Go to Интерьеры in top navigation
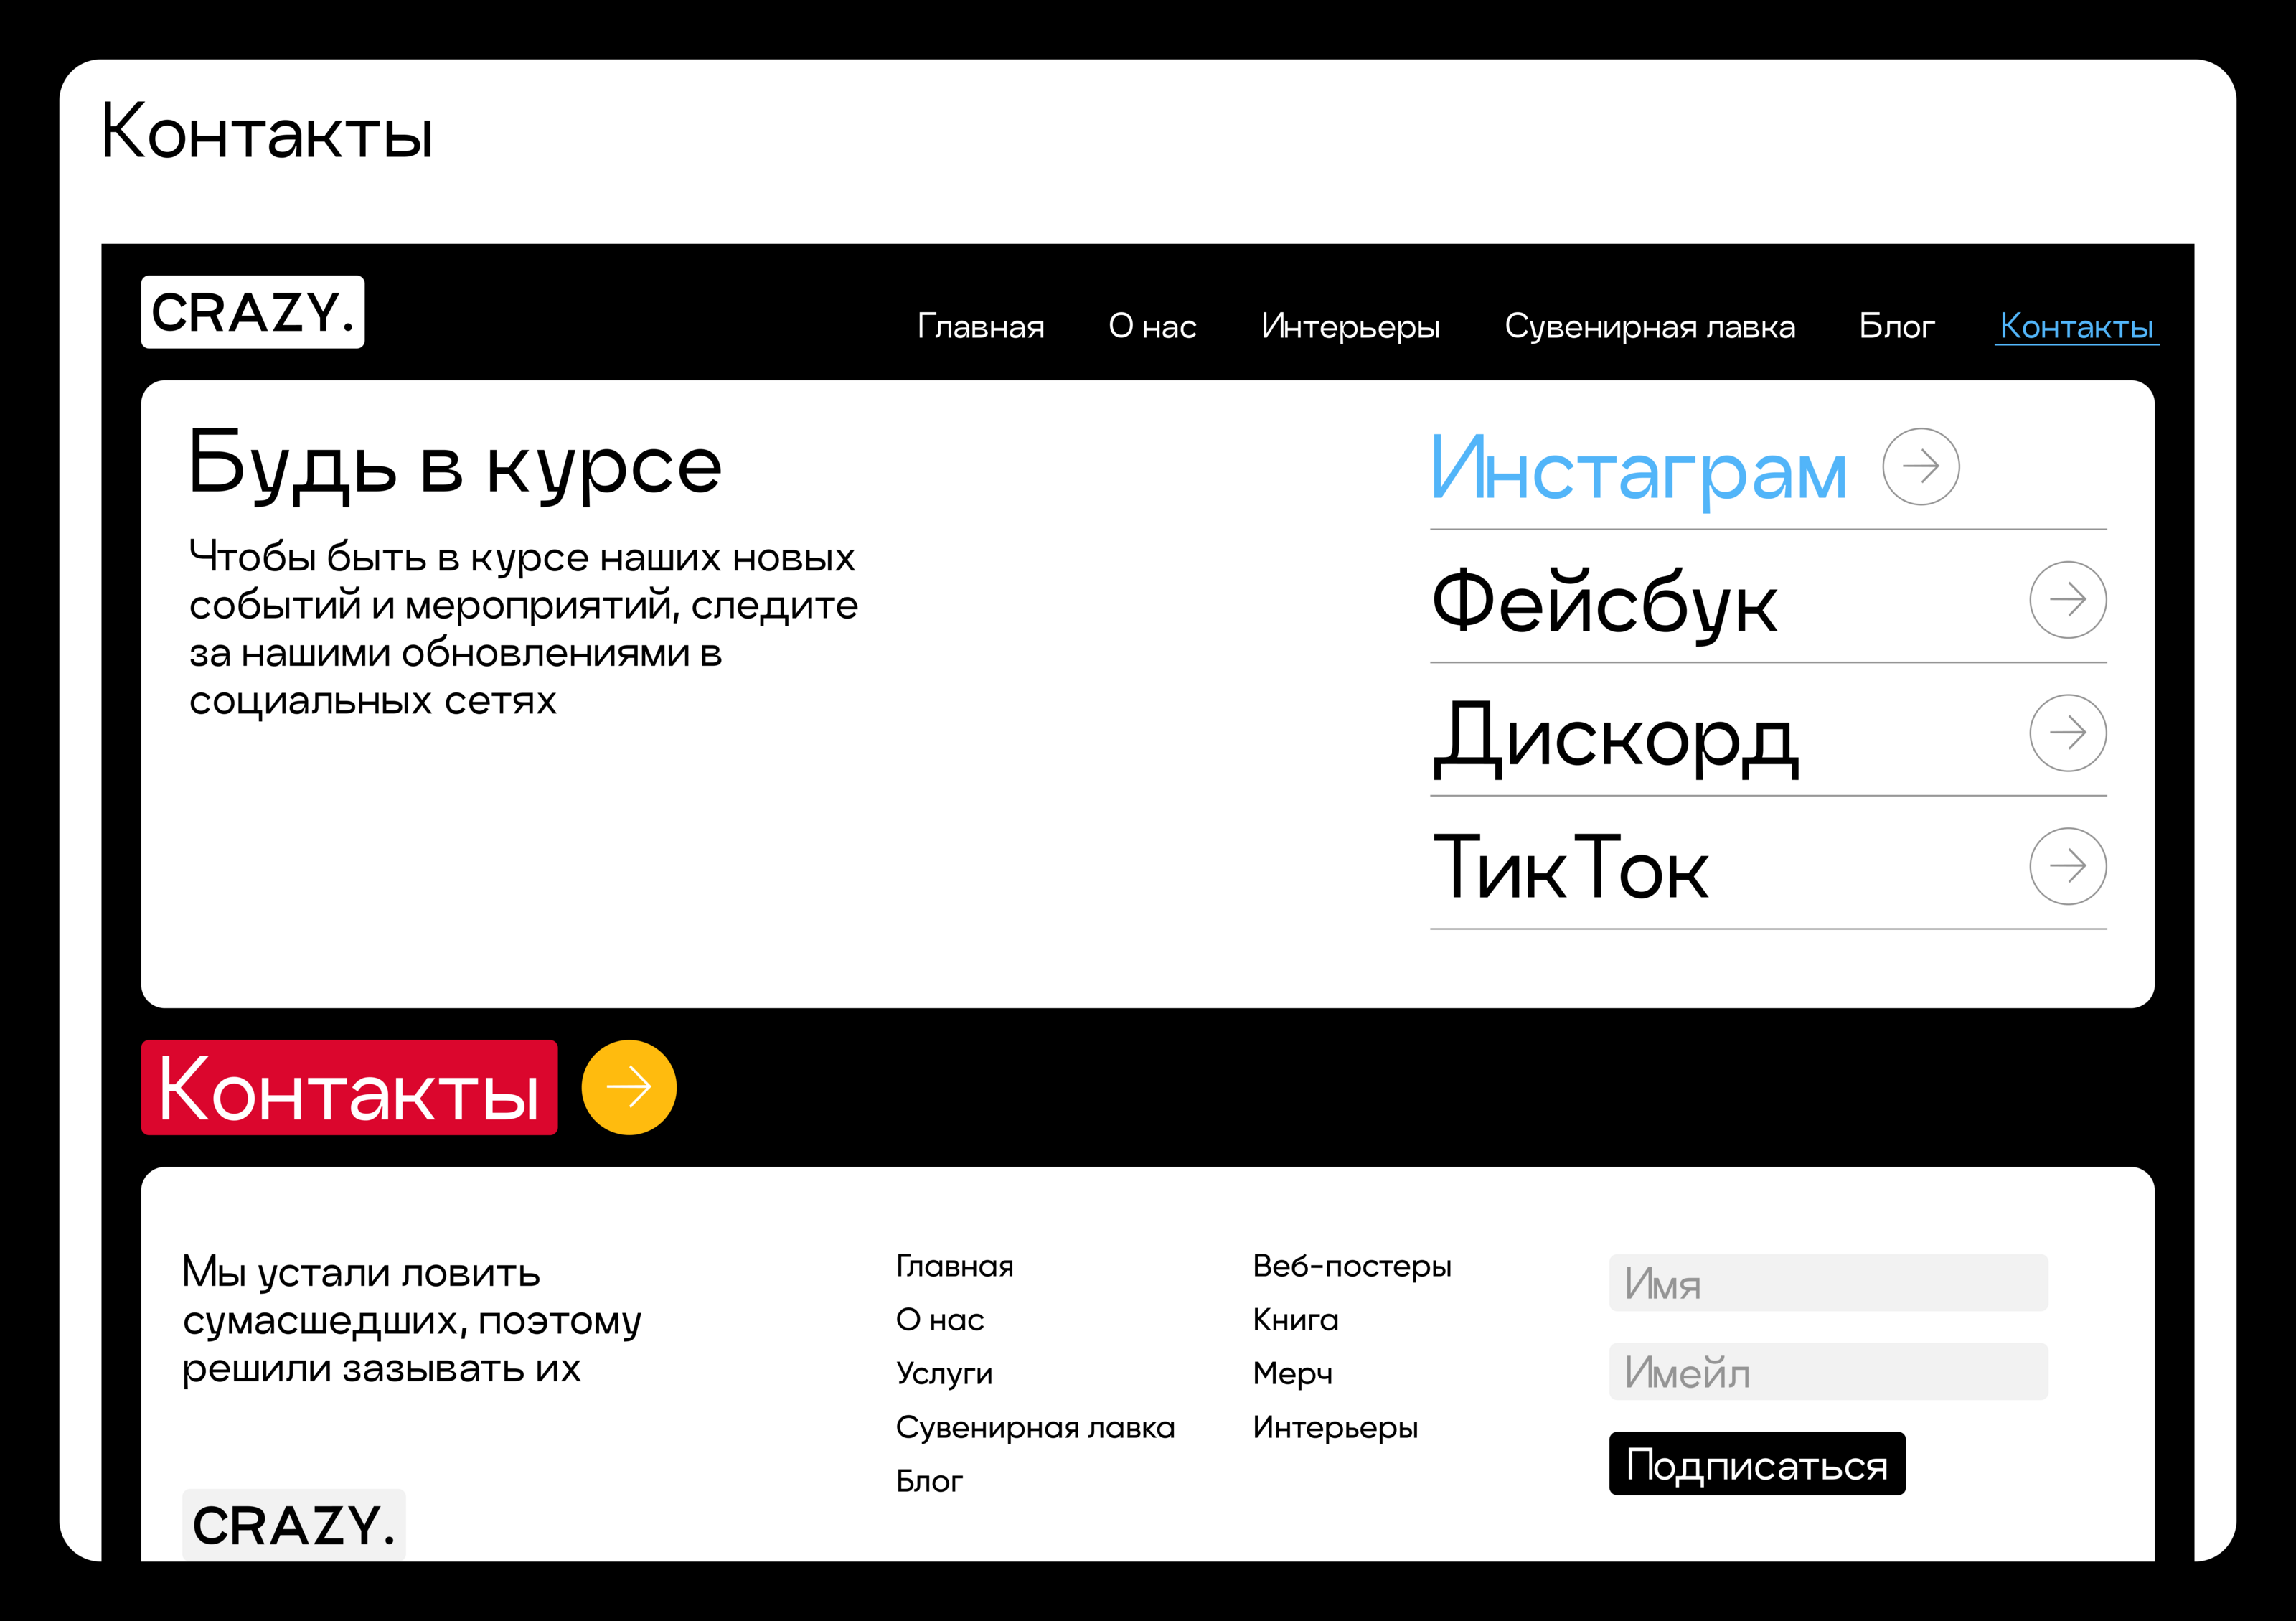 coord(1350,327)
